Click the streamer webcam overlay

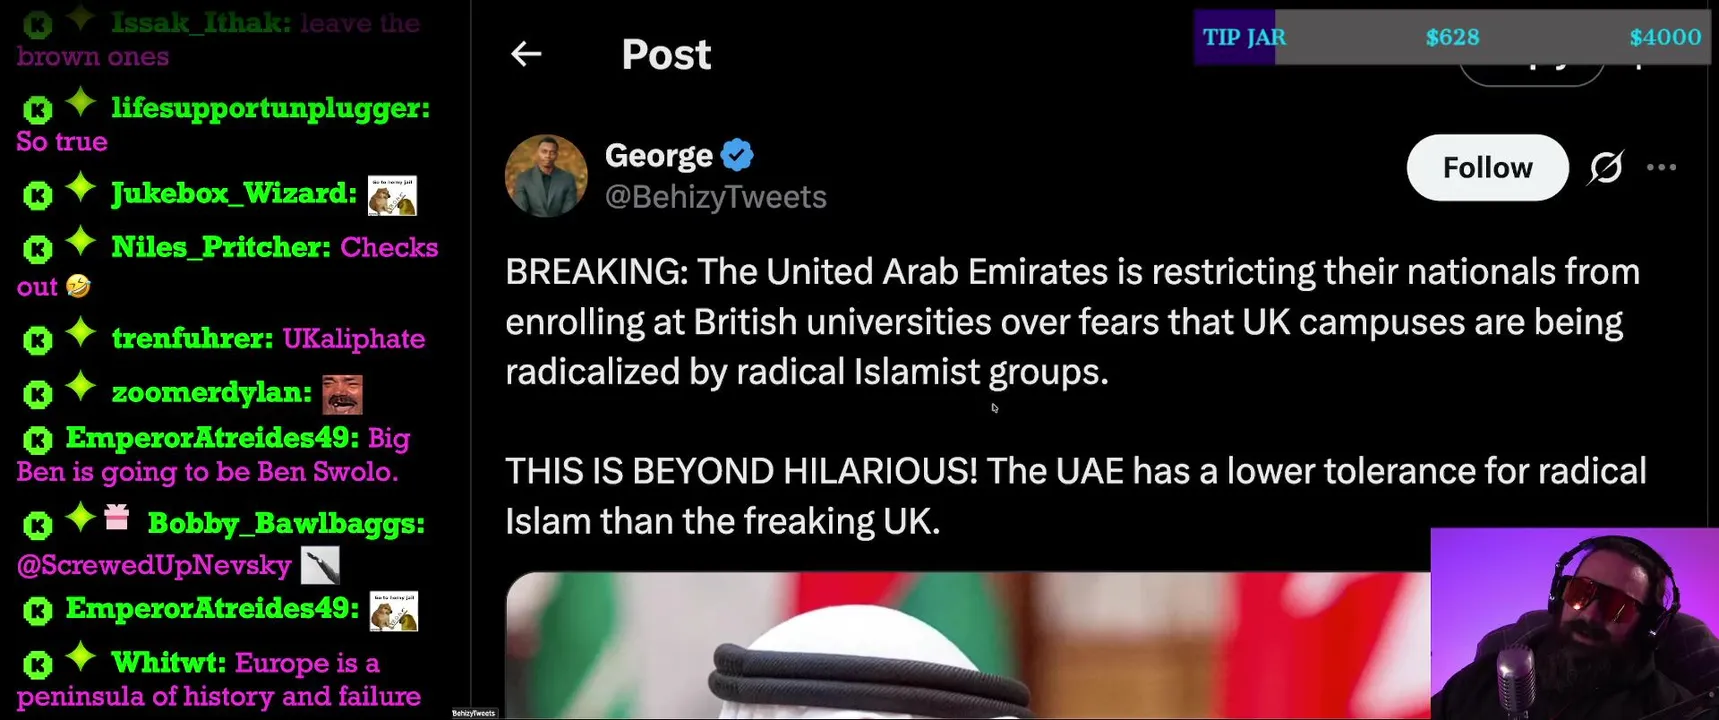click(x=1574, y=624)
